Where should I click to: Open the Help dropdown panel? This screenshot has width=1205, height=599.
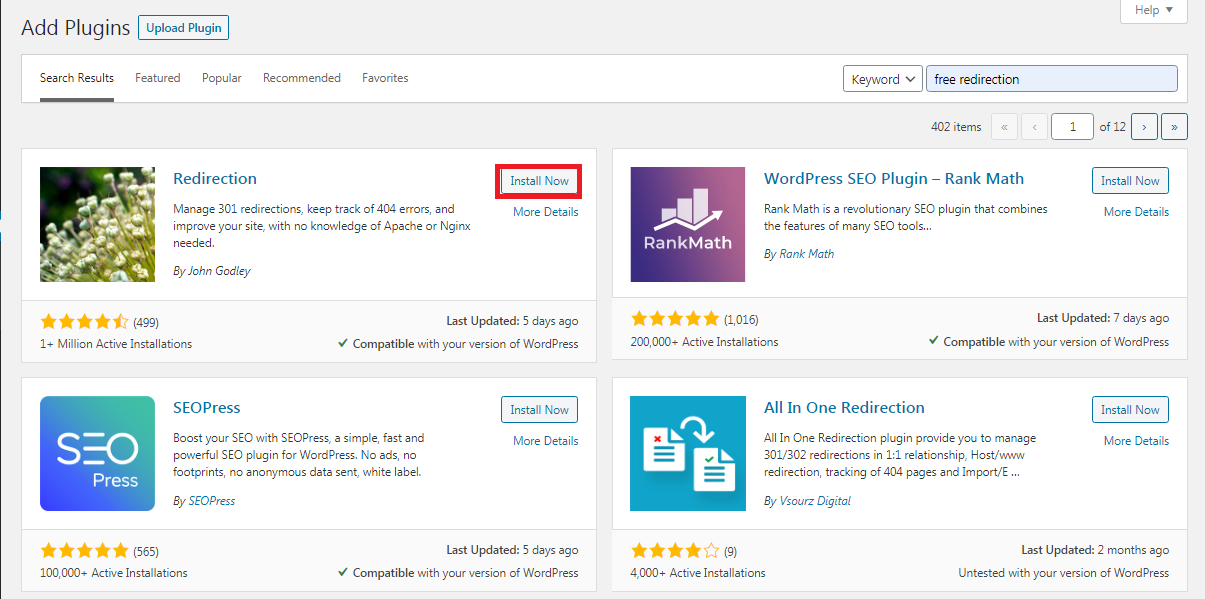1153,10
